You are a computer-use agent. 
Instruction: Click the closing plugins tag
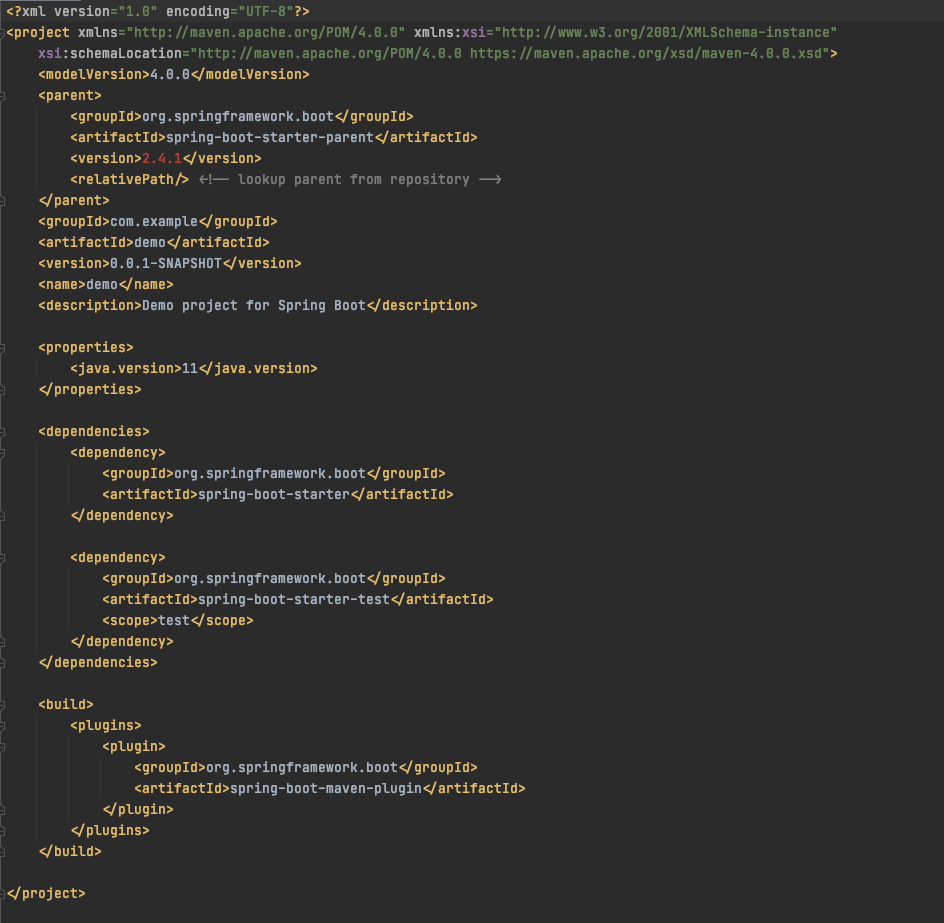[x=110, y=831]
